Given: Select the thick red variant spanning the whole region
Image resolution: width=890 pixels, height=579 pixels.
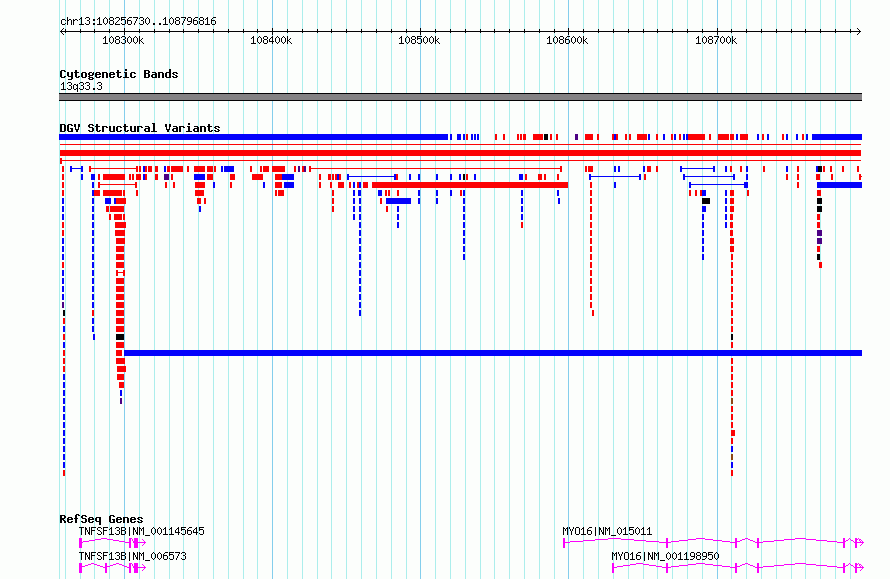Looking at the screenshot, I should (x=460, y=153).
